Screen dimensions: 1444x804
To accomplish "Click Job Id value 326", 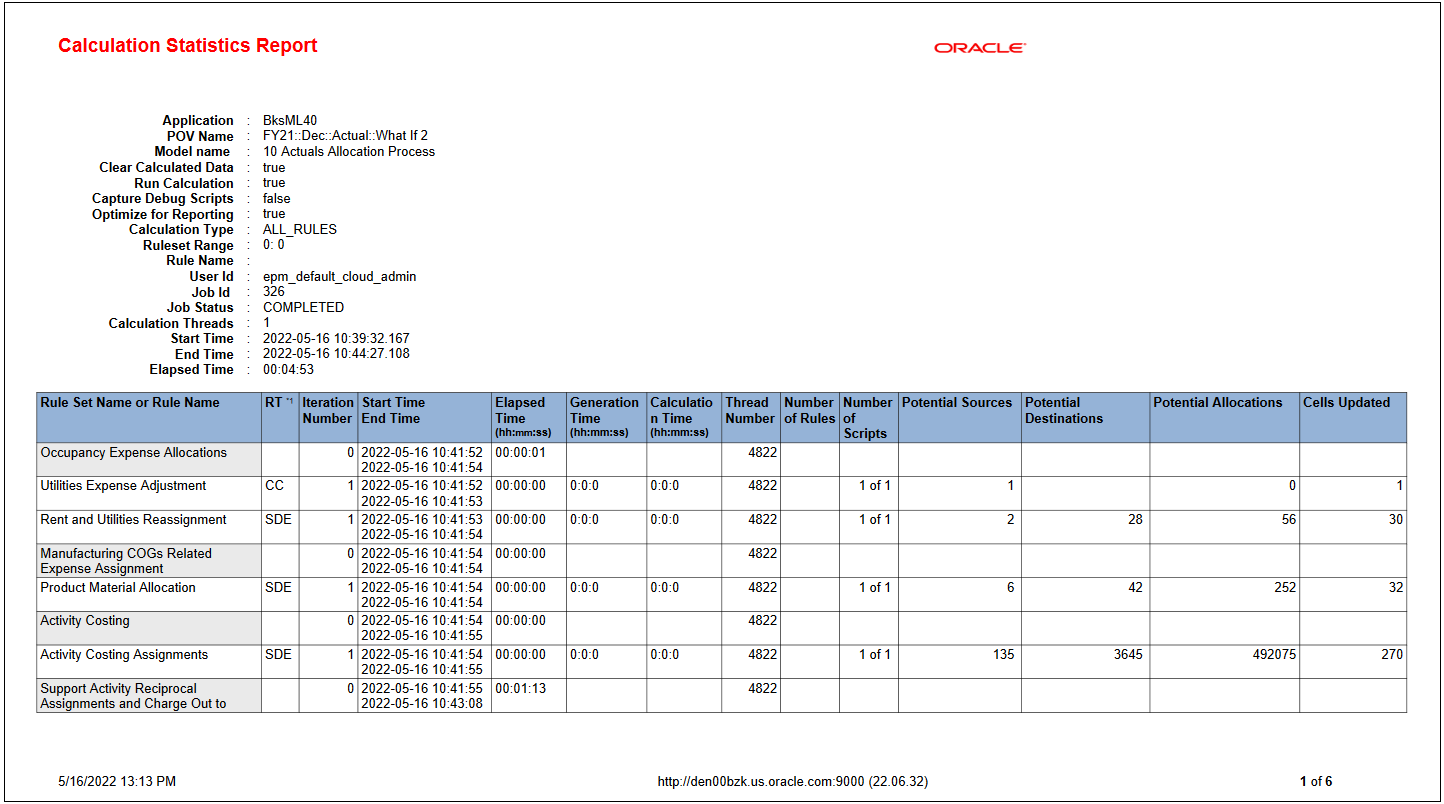I will click(274, 292).
